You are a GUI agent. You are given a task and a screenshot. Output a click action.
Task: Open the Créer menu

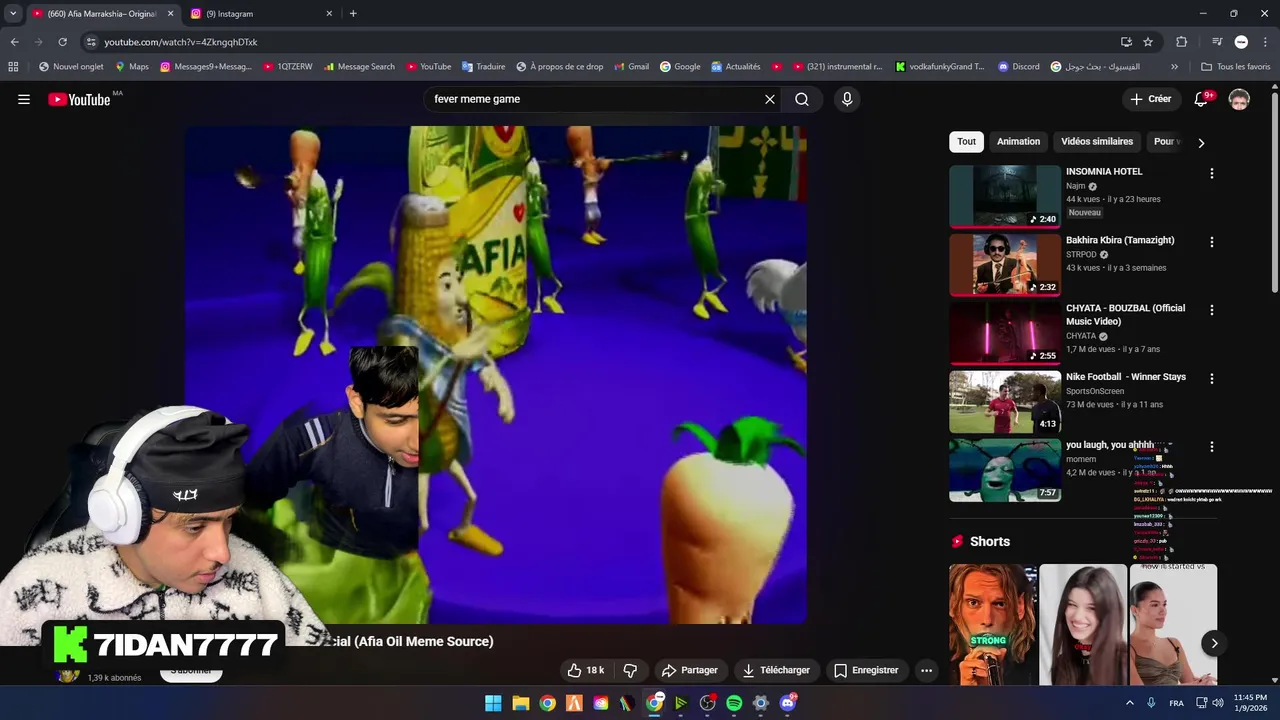pyautogui.click(x=1151, y=99)
